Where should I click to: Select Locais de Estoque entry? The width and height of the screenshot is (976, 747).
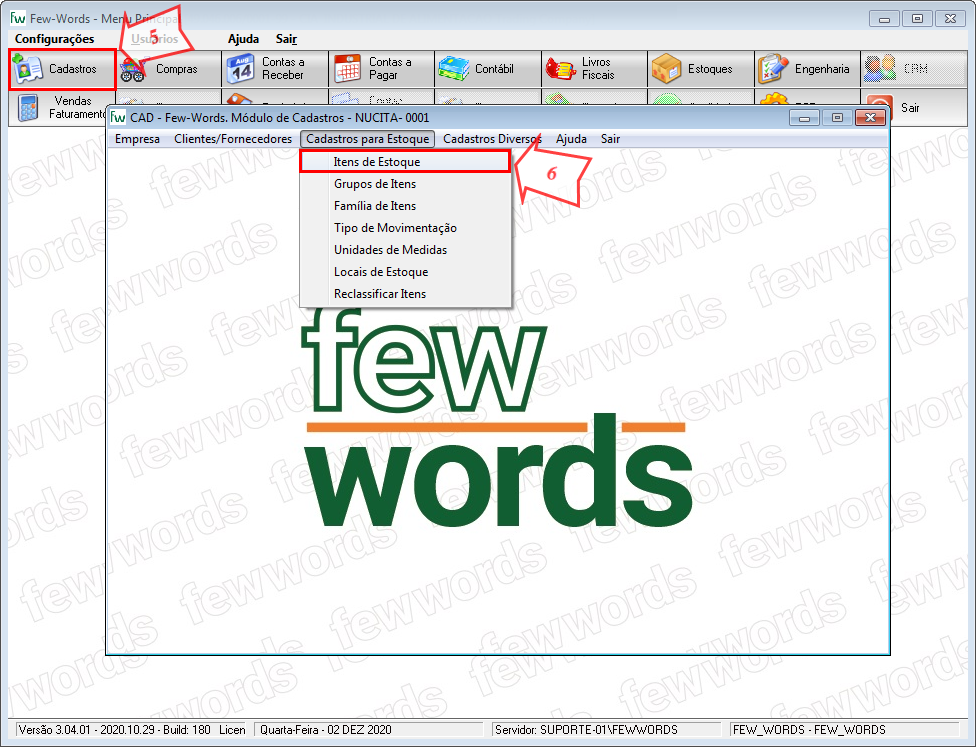(x=405, y=272)
